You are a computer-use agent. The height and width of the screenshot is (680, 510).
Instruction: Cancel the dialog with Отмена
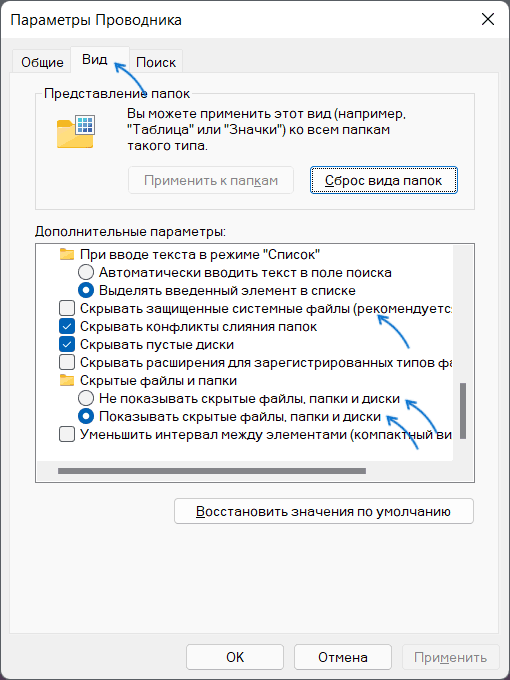click(x=343, y=657)
